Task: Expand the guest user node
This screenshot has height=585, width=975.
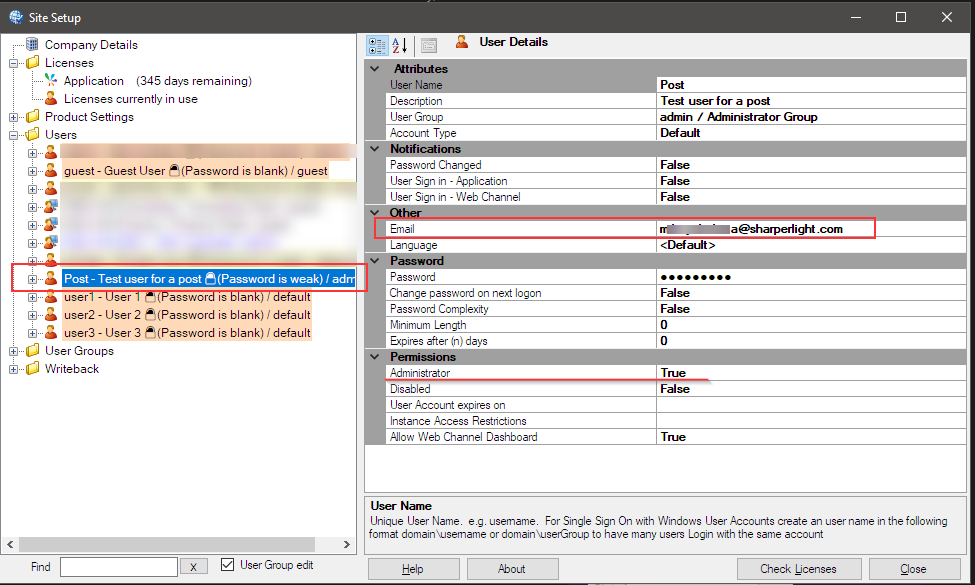Action: (32, 171)
